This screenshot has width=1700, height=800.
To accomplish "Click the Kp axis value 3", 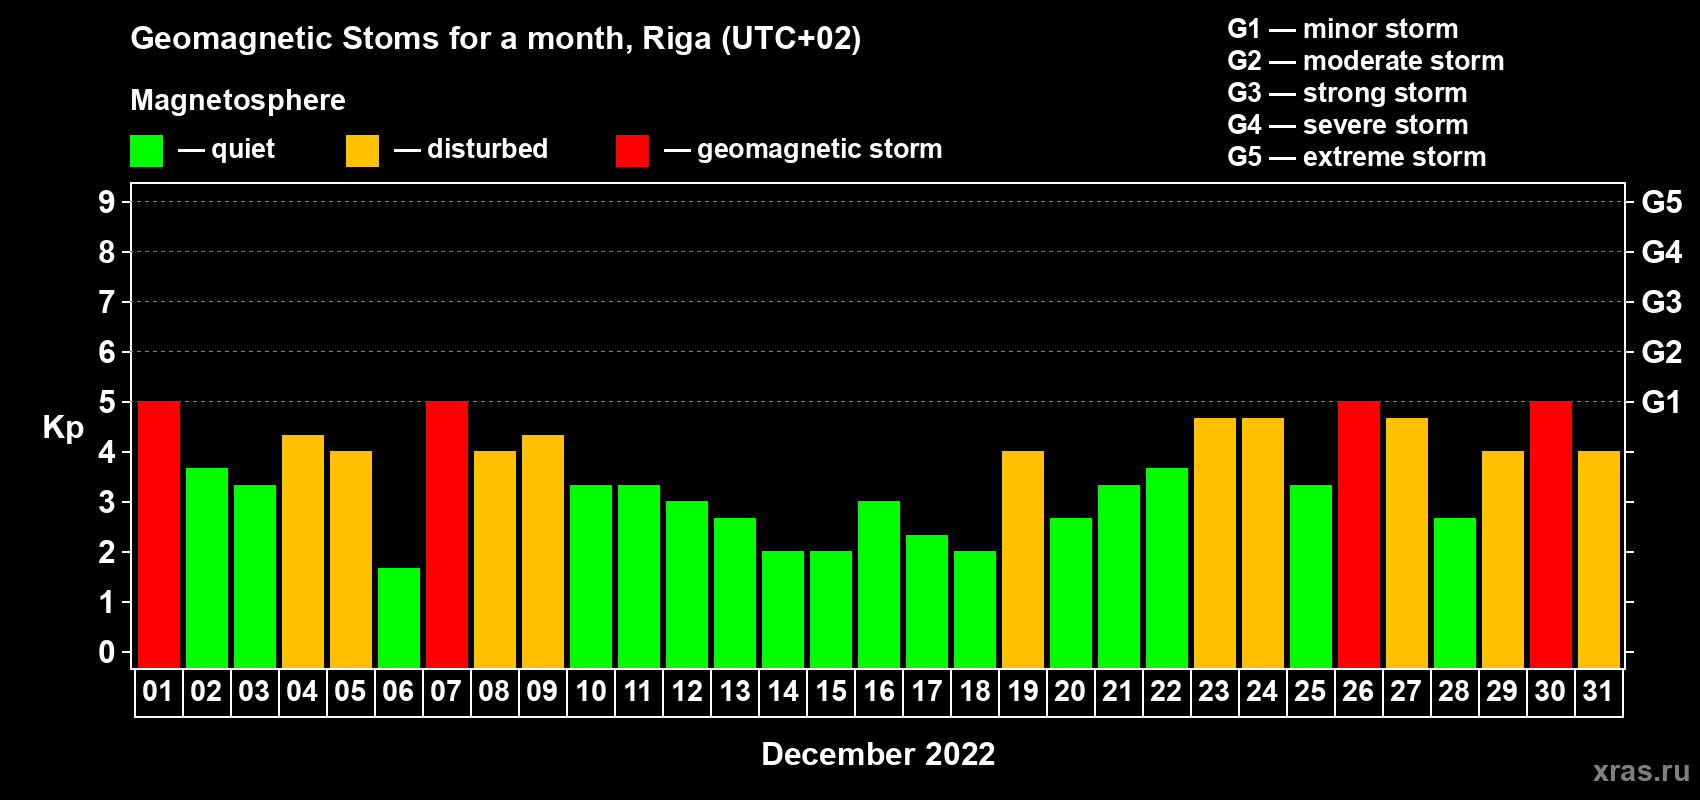I will (107, 502).
